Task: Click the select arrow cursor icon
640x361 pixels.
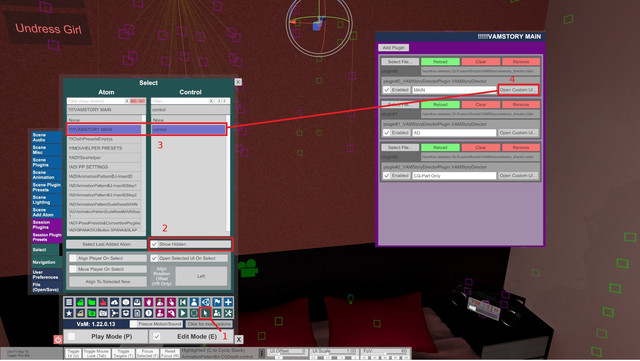Action: click(205, 314)
